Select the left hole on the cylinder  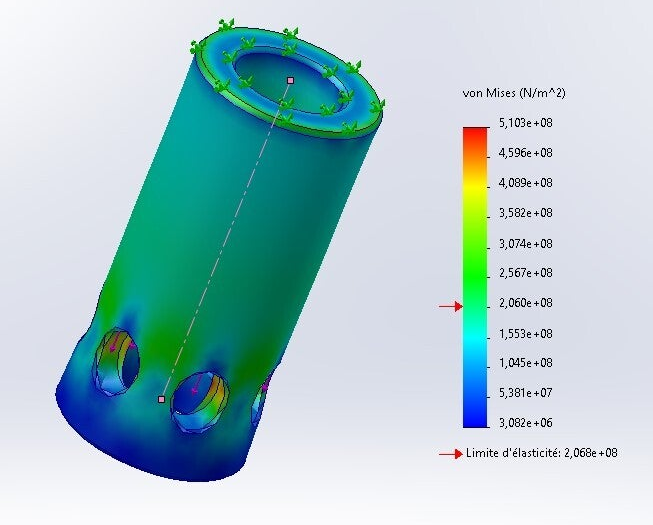point(117,361)
